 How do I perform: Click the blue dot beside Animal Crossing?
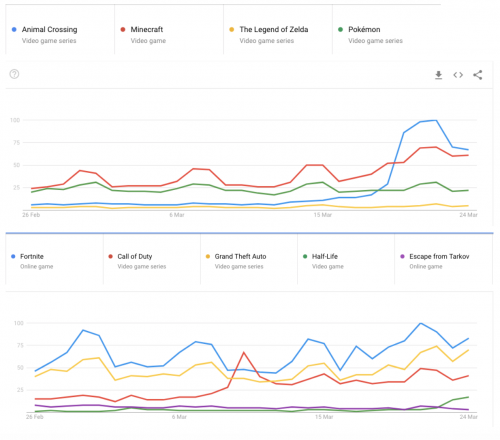14,29
